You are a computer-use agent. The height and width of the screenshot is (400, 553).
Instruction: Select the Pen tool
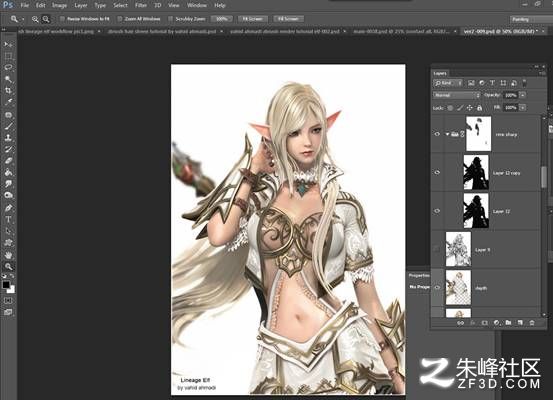point(8,208)
